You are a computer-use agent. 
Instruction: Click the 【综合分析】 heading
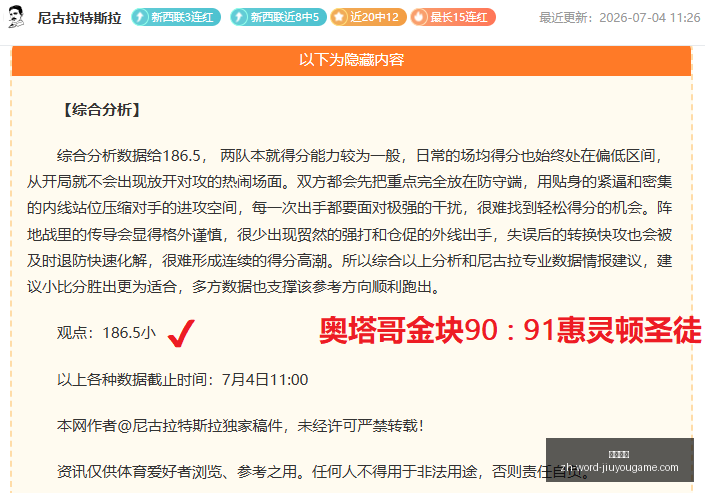pyautogui.click(x=102, y=109)
